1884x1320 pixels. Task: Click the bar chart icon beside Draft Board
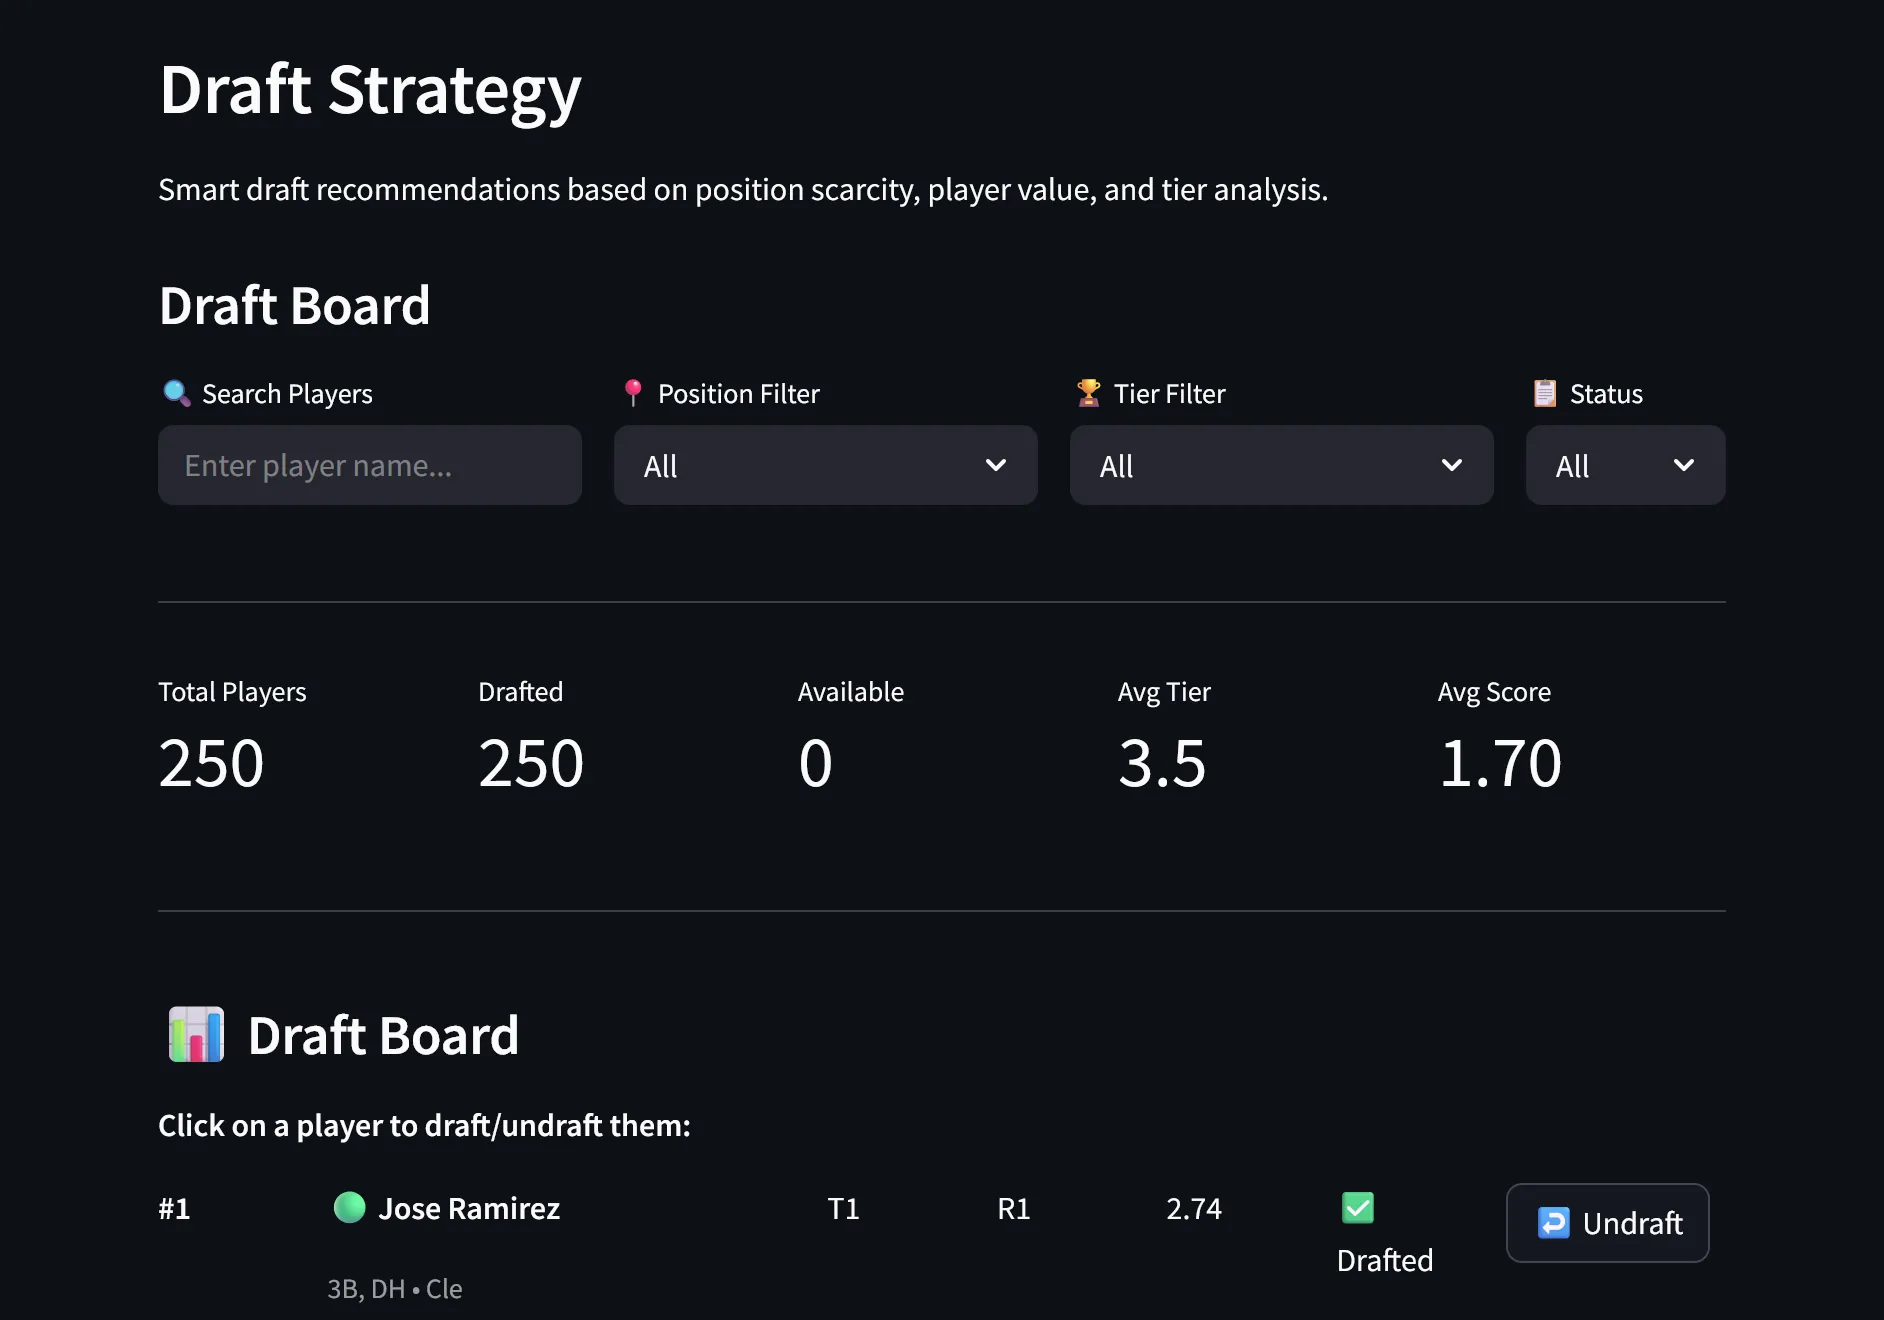[195, 1035]
